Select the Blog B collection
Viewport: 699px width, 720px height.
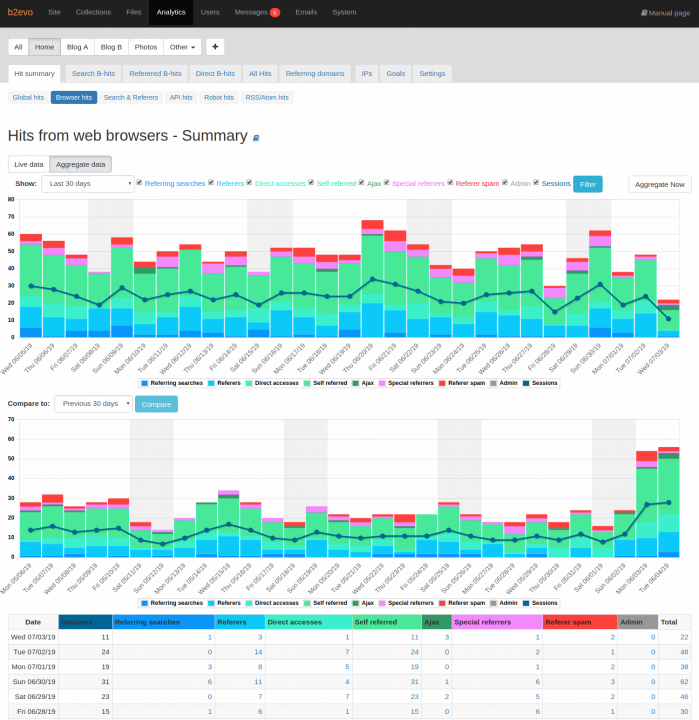(111, 47)
